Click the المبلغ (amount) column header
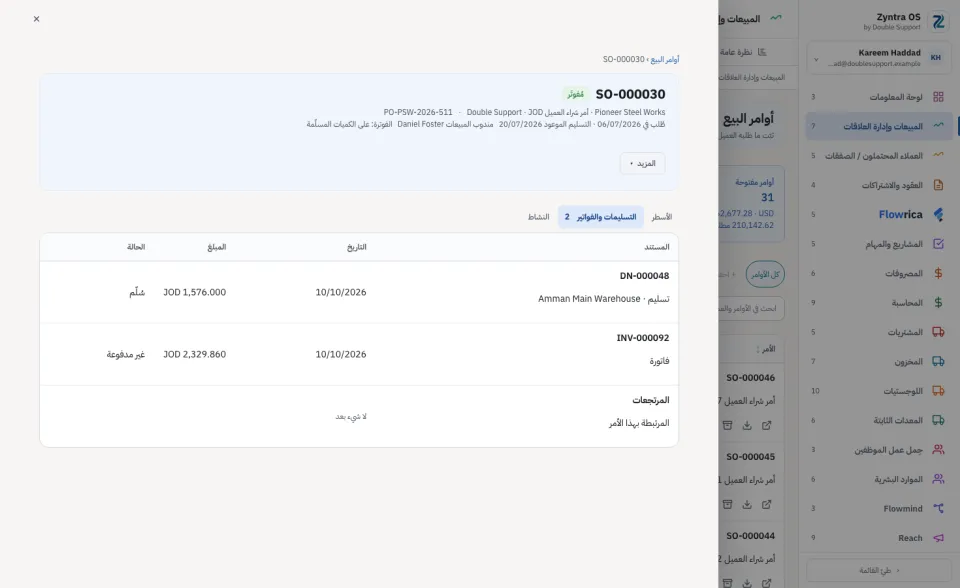The width and height of the screenshot is (960, 588). (217, 247)
